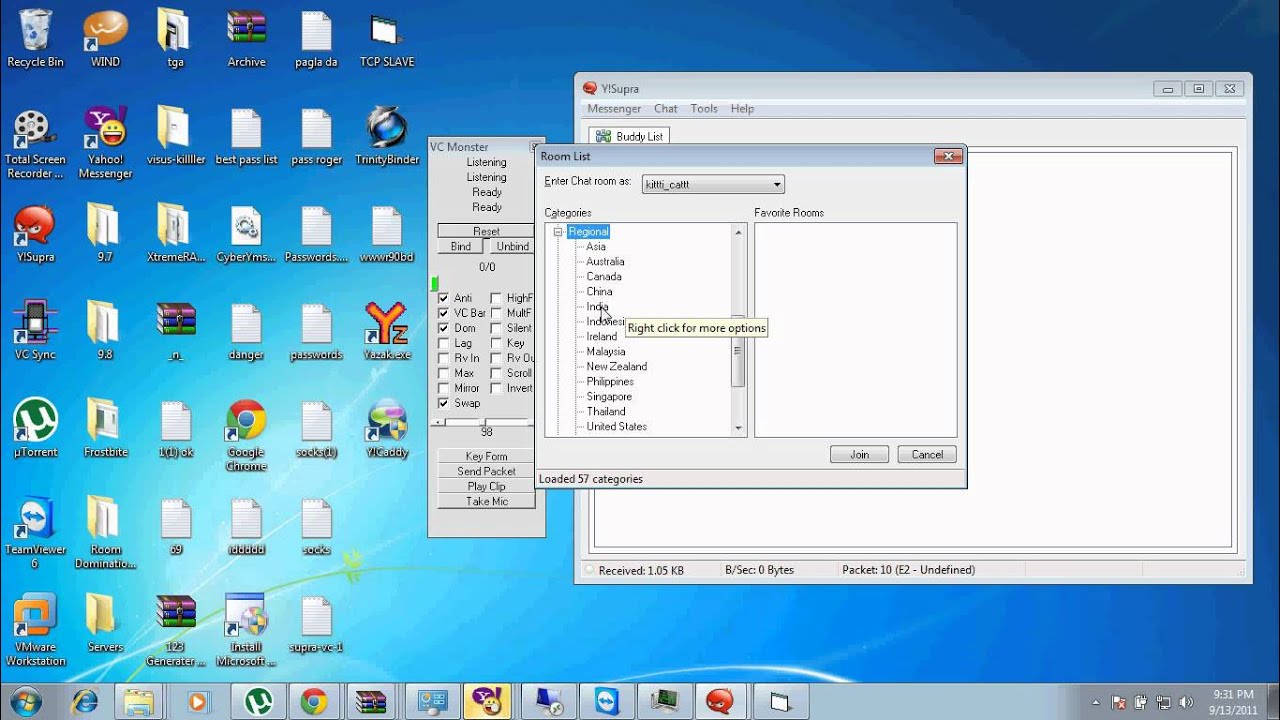
Task: Show hidden icons in system tray
Action: (1095, 702)
